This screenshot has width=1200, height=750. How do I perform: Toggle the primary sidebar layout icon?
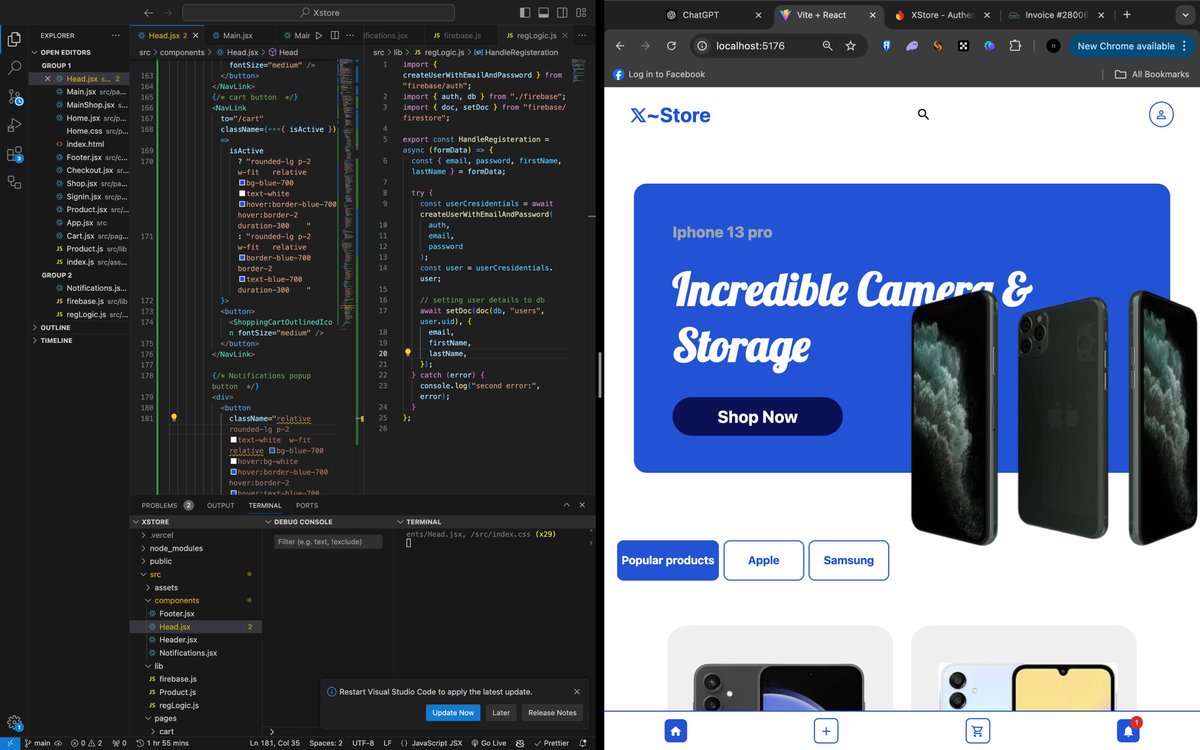coord(526,13)
